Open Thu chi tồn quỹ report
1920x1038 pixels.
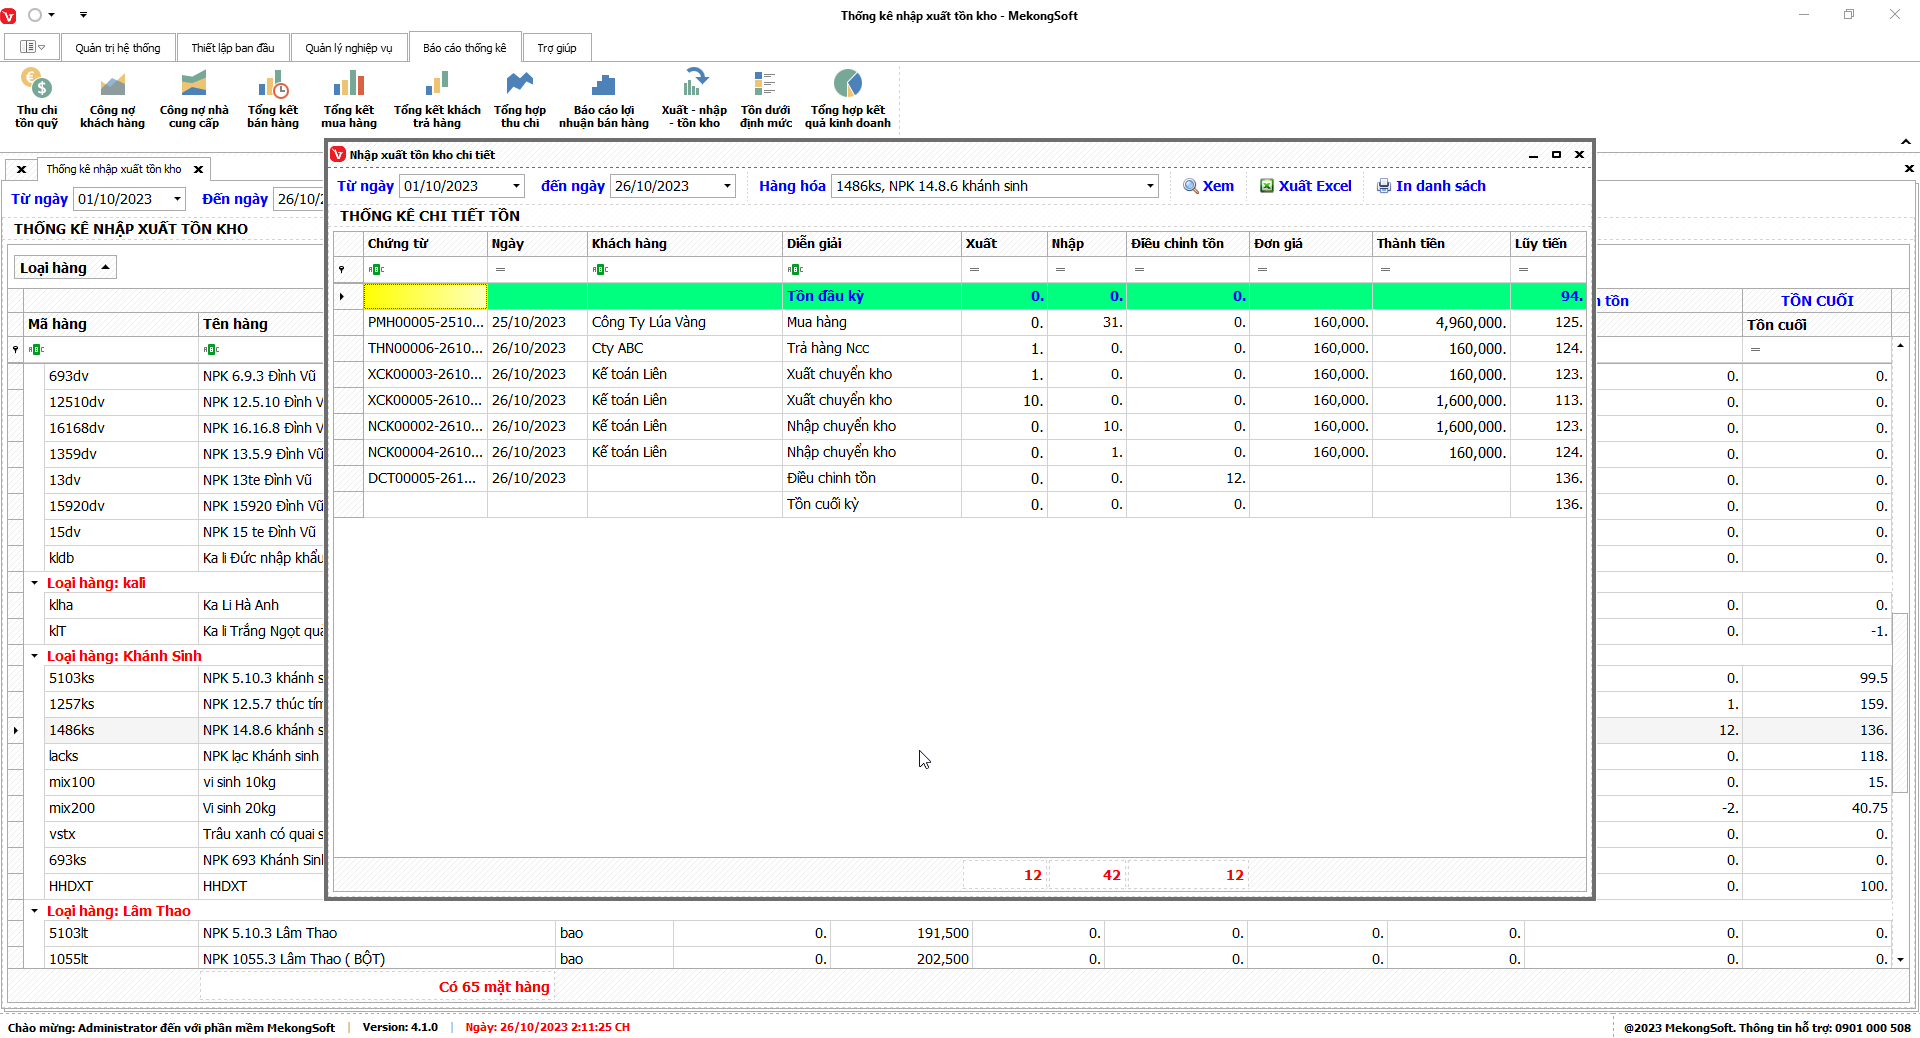36,98
